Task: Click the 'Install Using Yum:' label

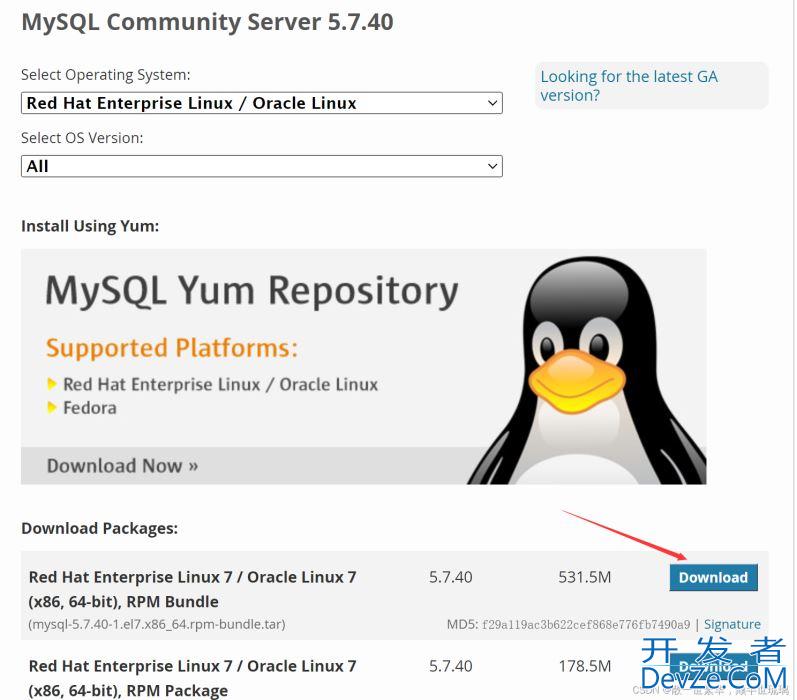Action: [x=90, y=226]
